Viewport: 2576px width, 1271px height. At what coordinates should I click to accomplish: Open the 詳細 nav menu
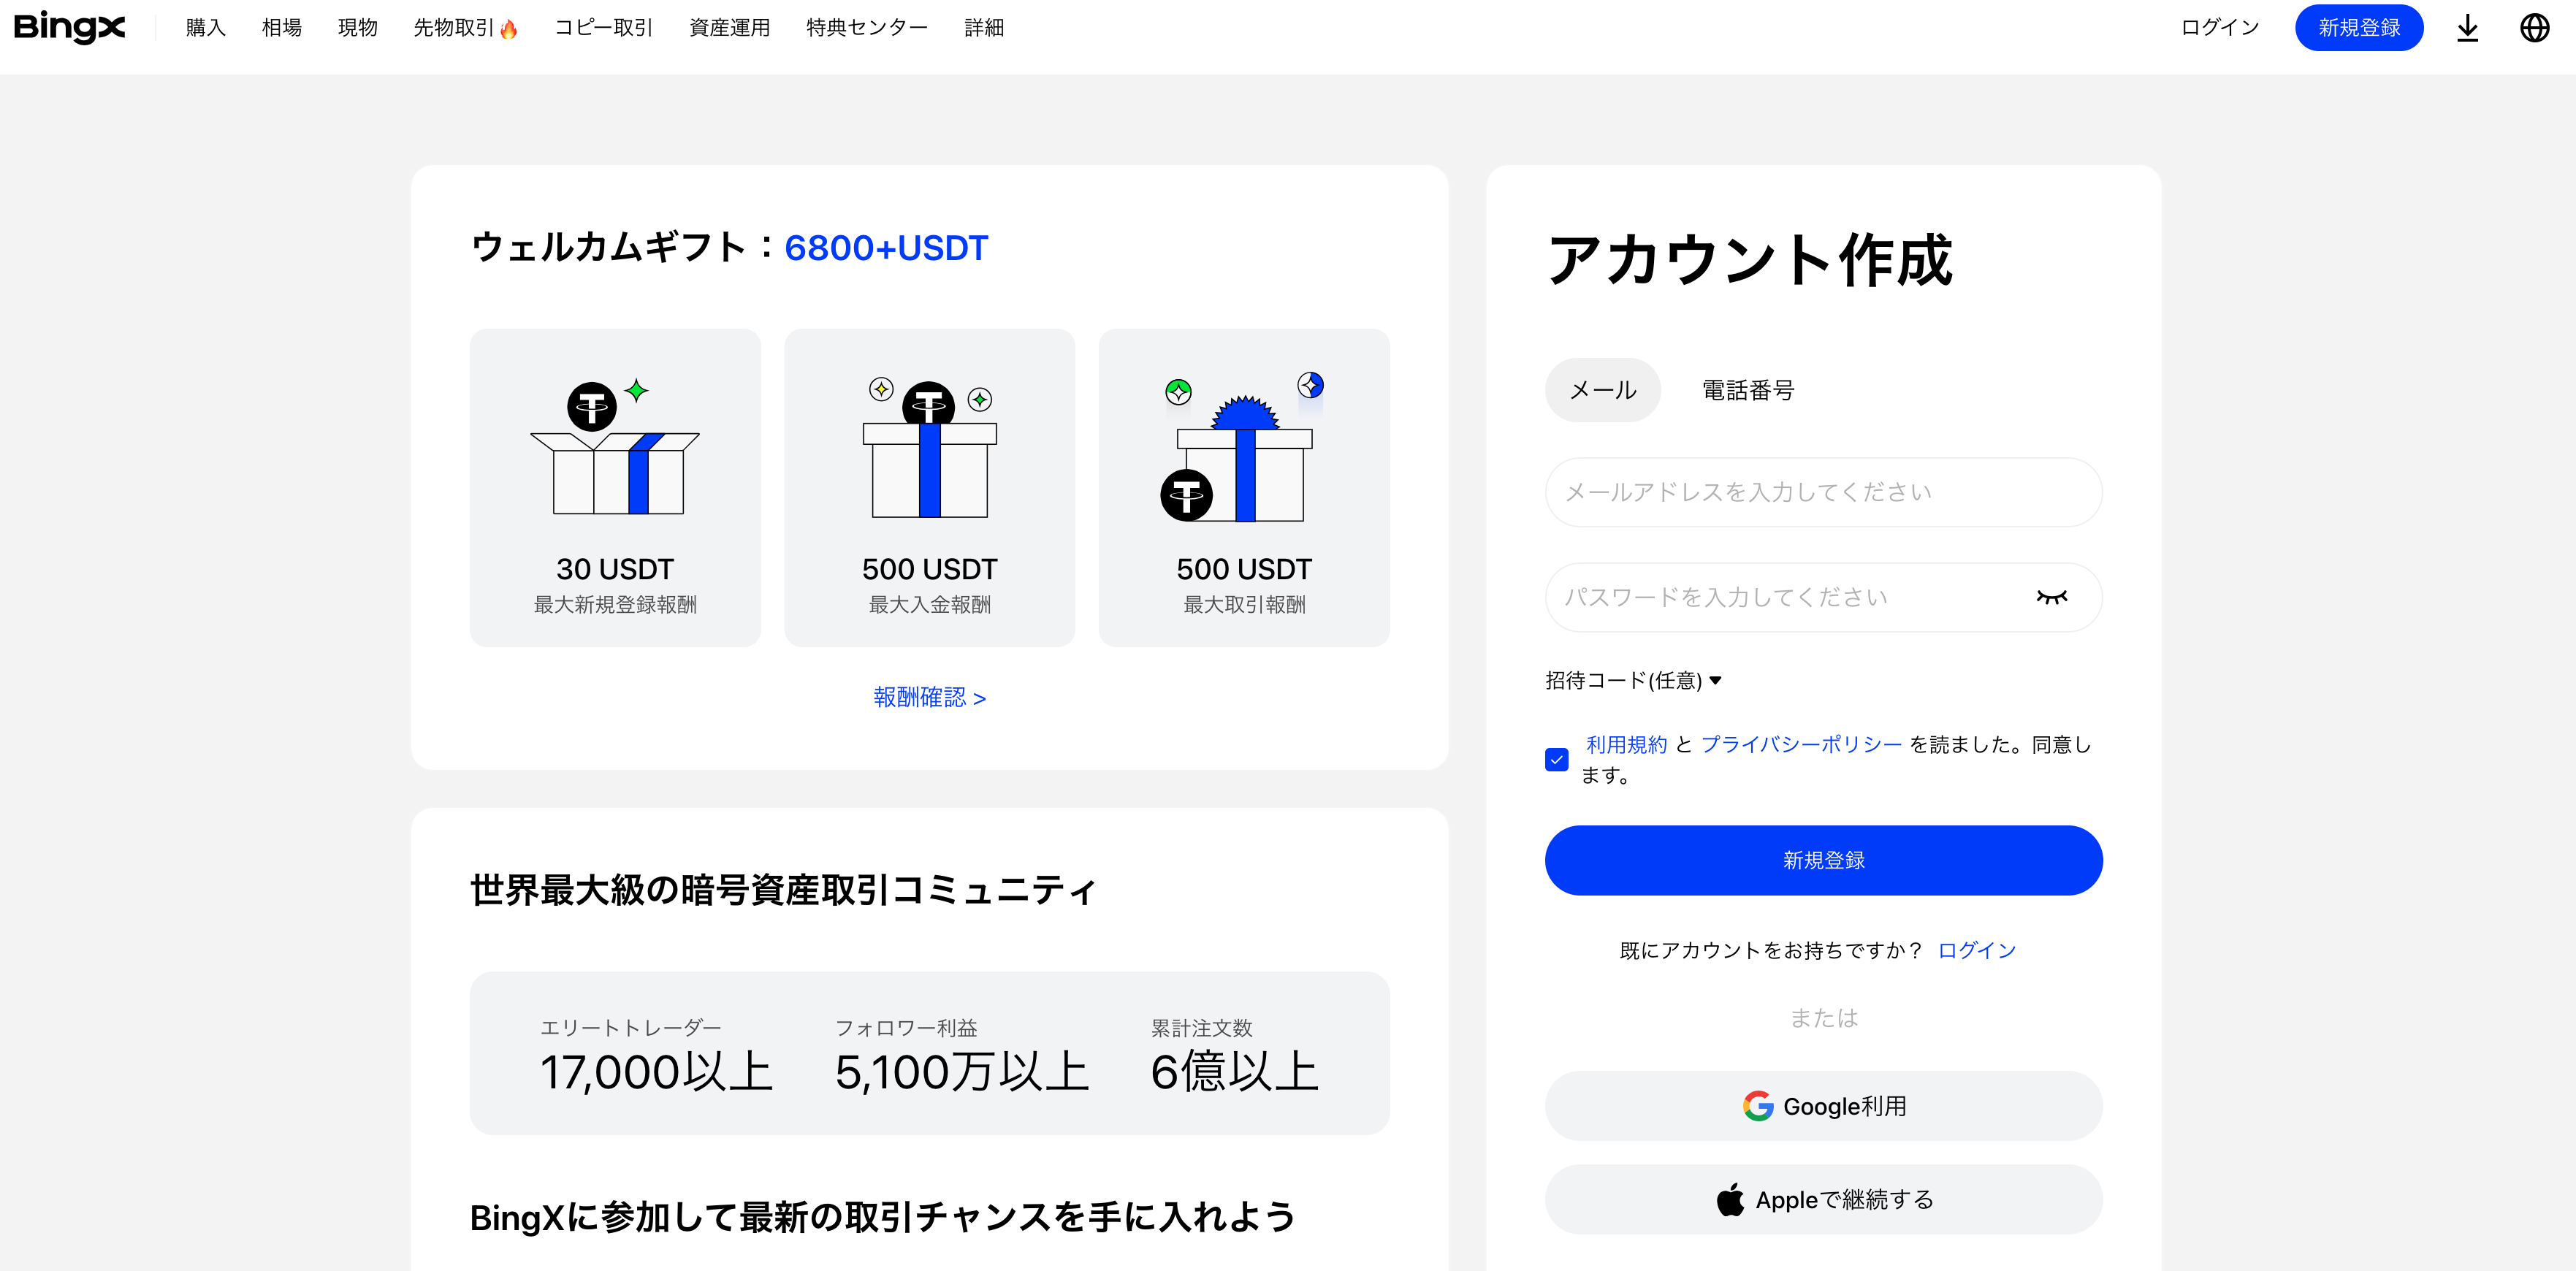[983, 28]
